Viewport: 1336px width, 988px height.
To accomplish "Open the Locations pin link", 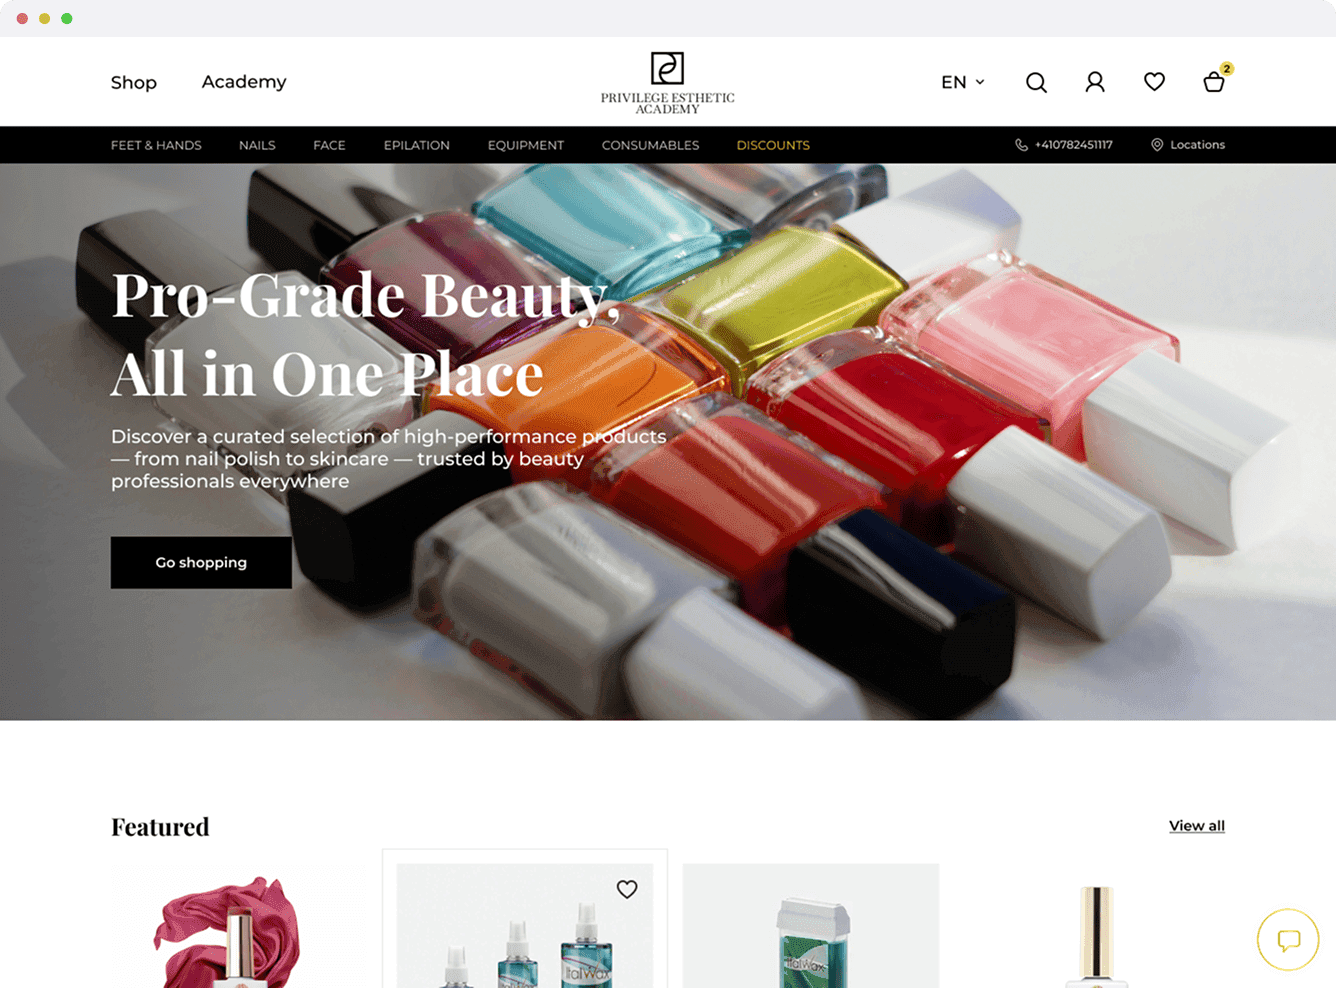I will (x=1188, y=145).
